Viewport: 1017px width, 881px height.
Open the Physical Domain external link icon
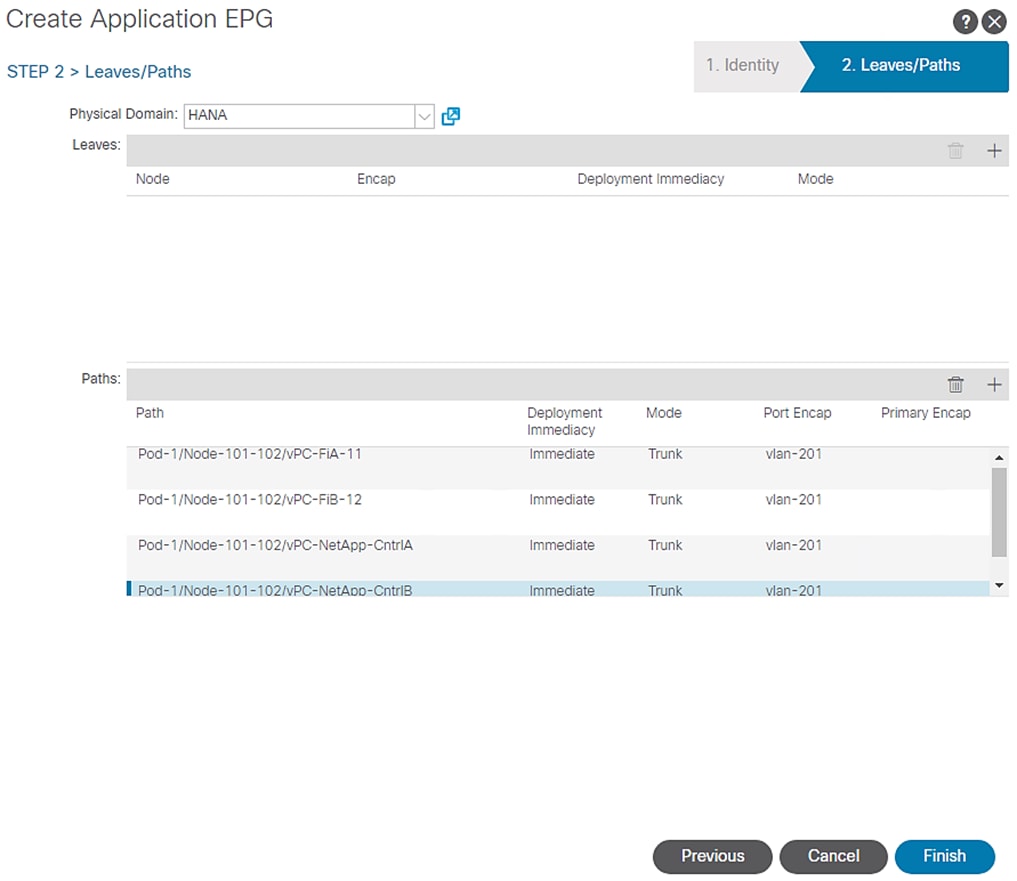451,116
